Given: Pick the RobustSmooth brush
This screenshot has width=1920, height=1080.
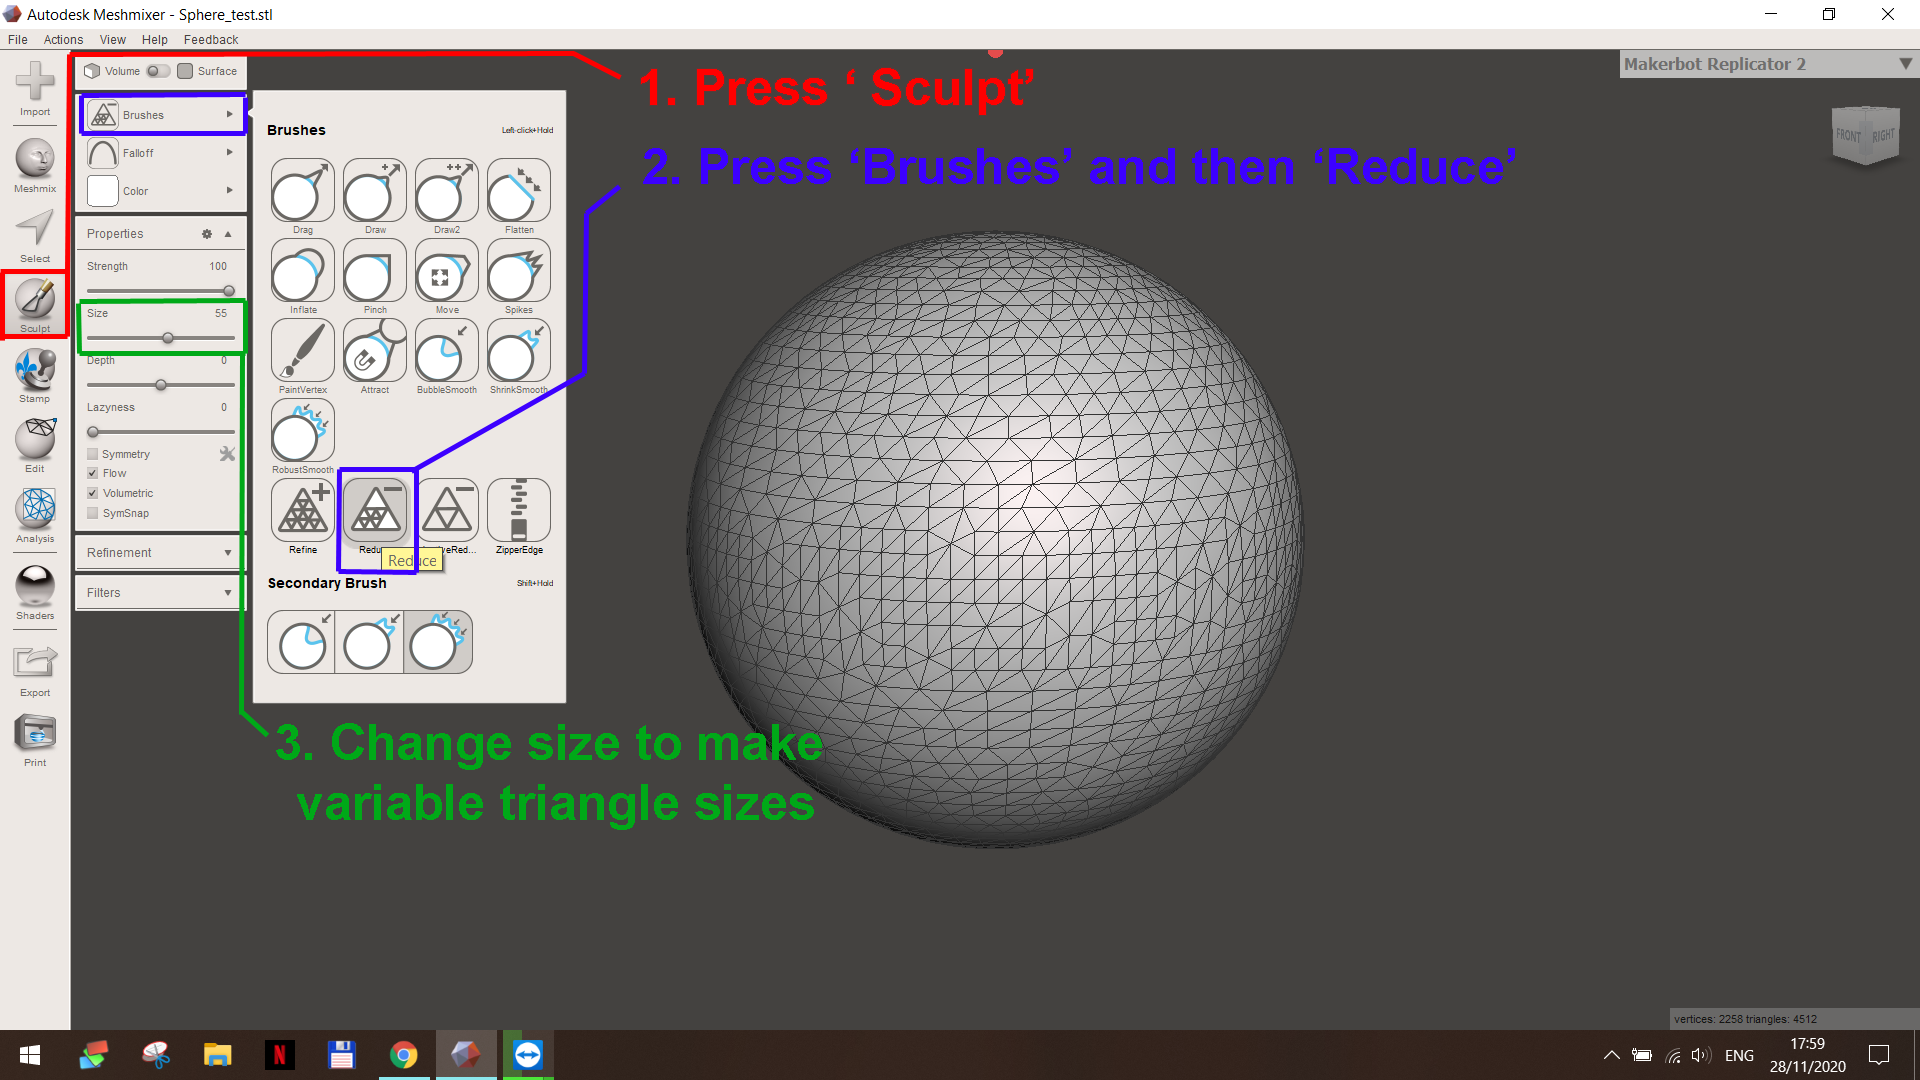Looking at the screenshot, I should tap(302, 431).
